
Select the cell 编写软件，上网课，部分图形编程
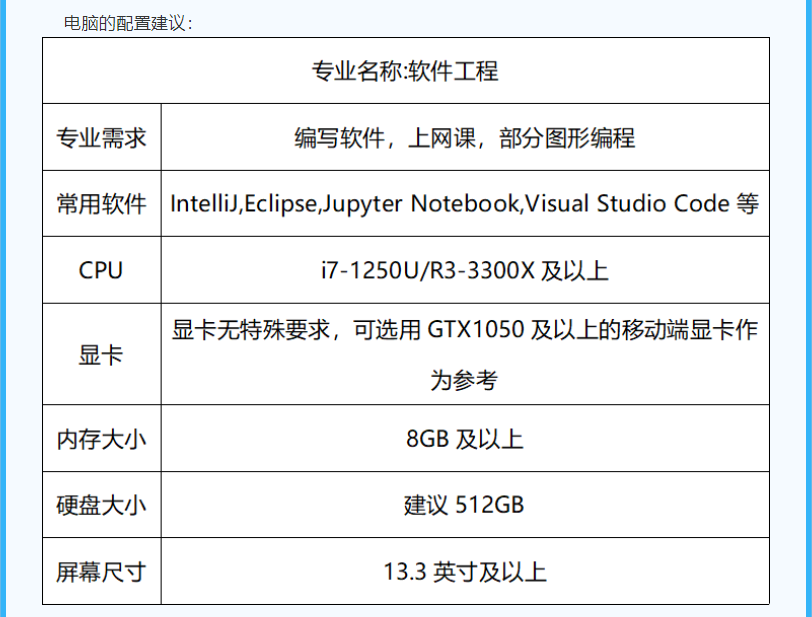coord(465,138)
